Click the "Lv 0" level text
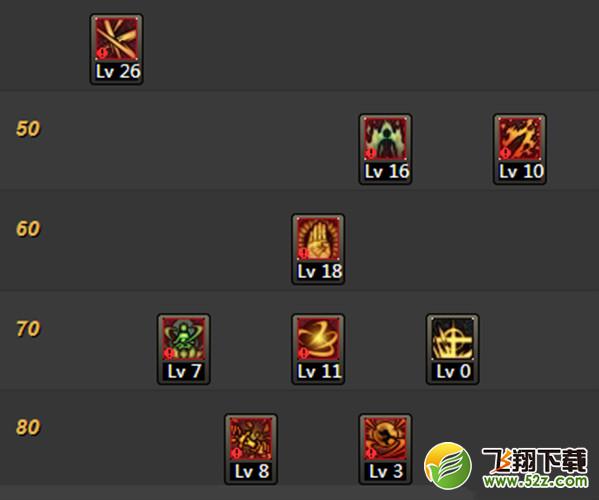 453,371
